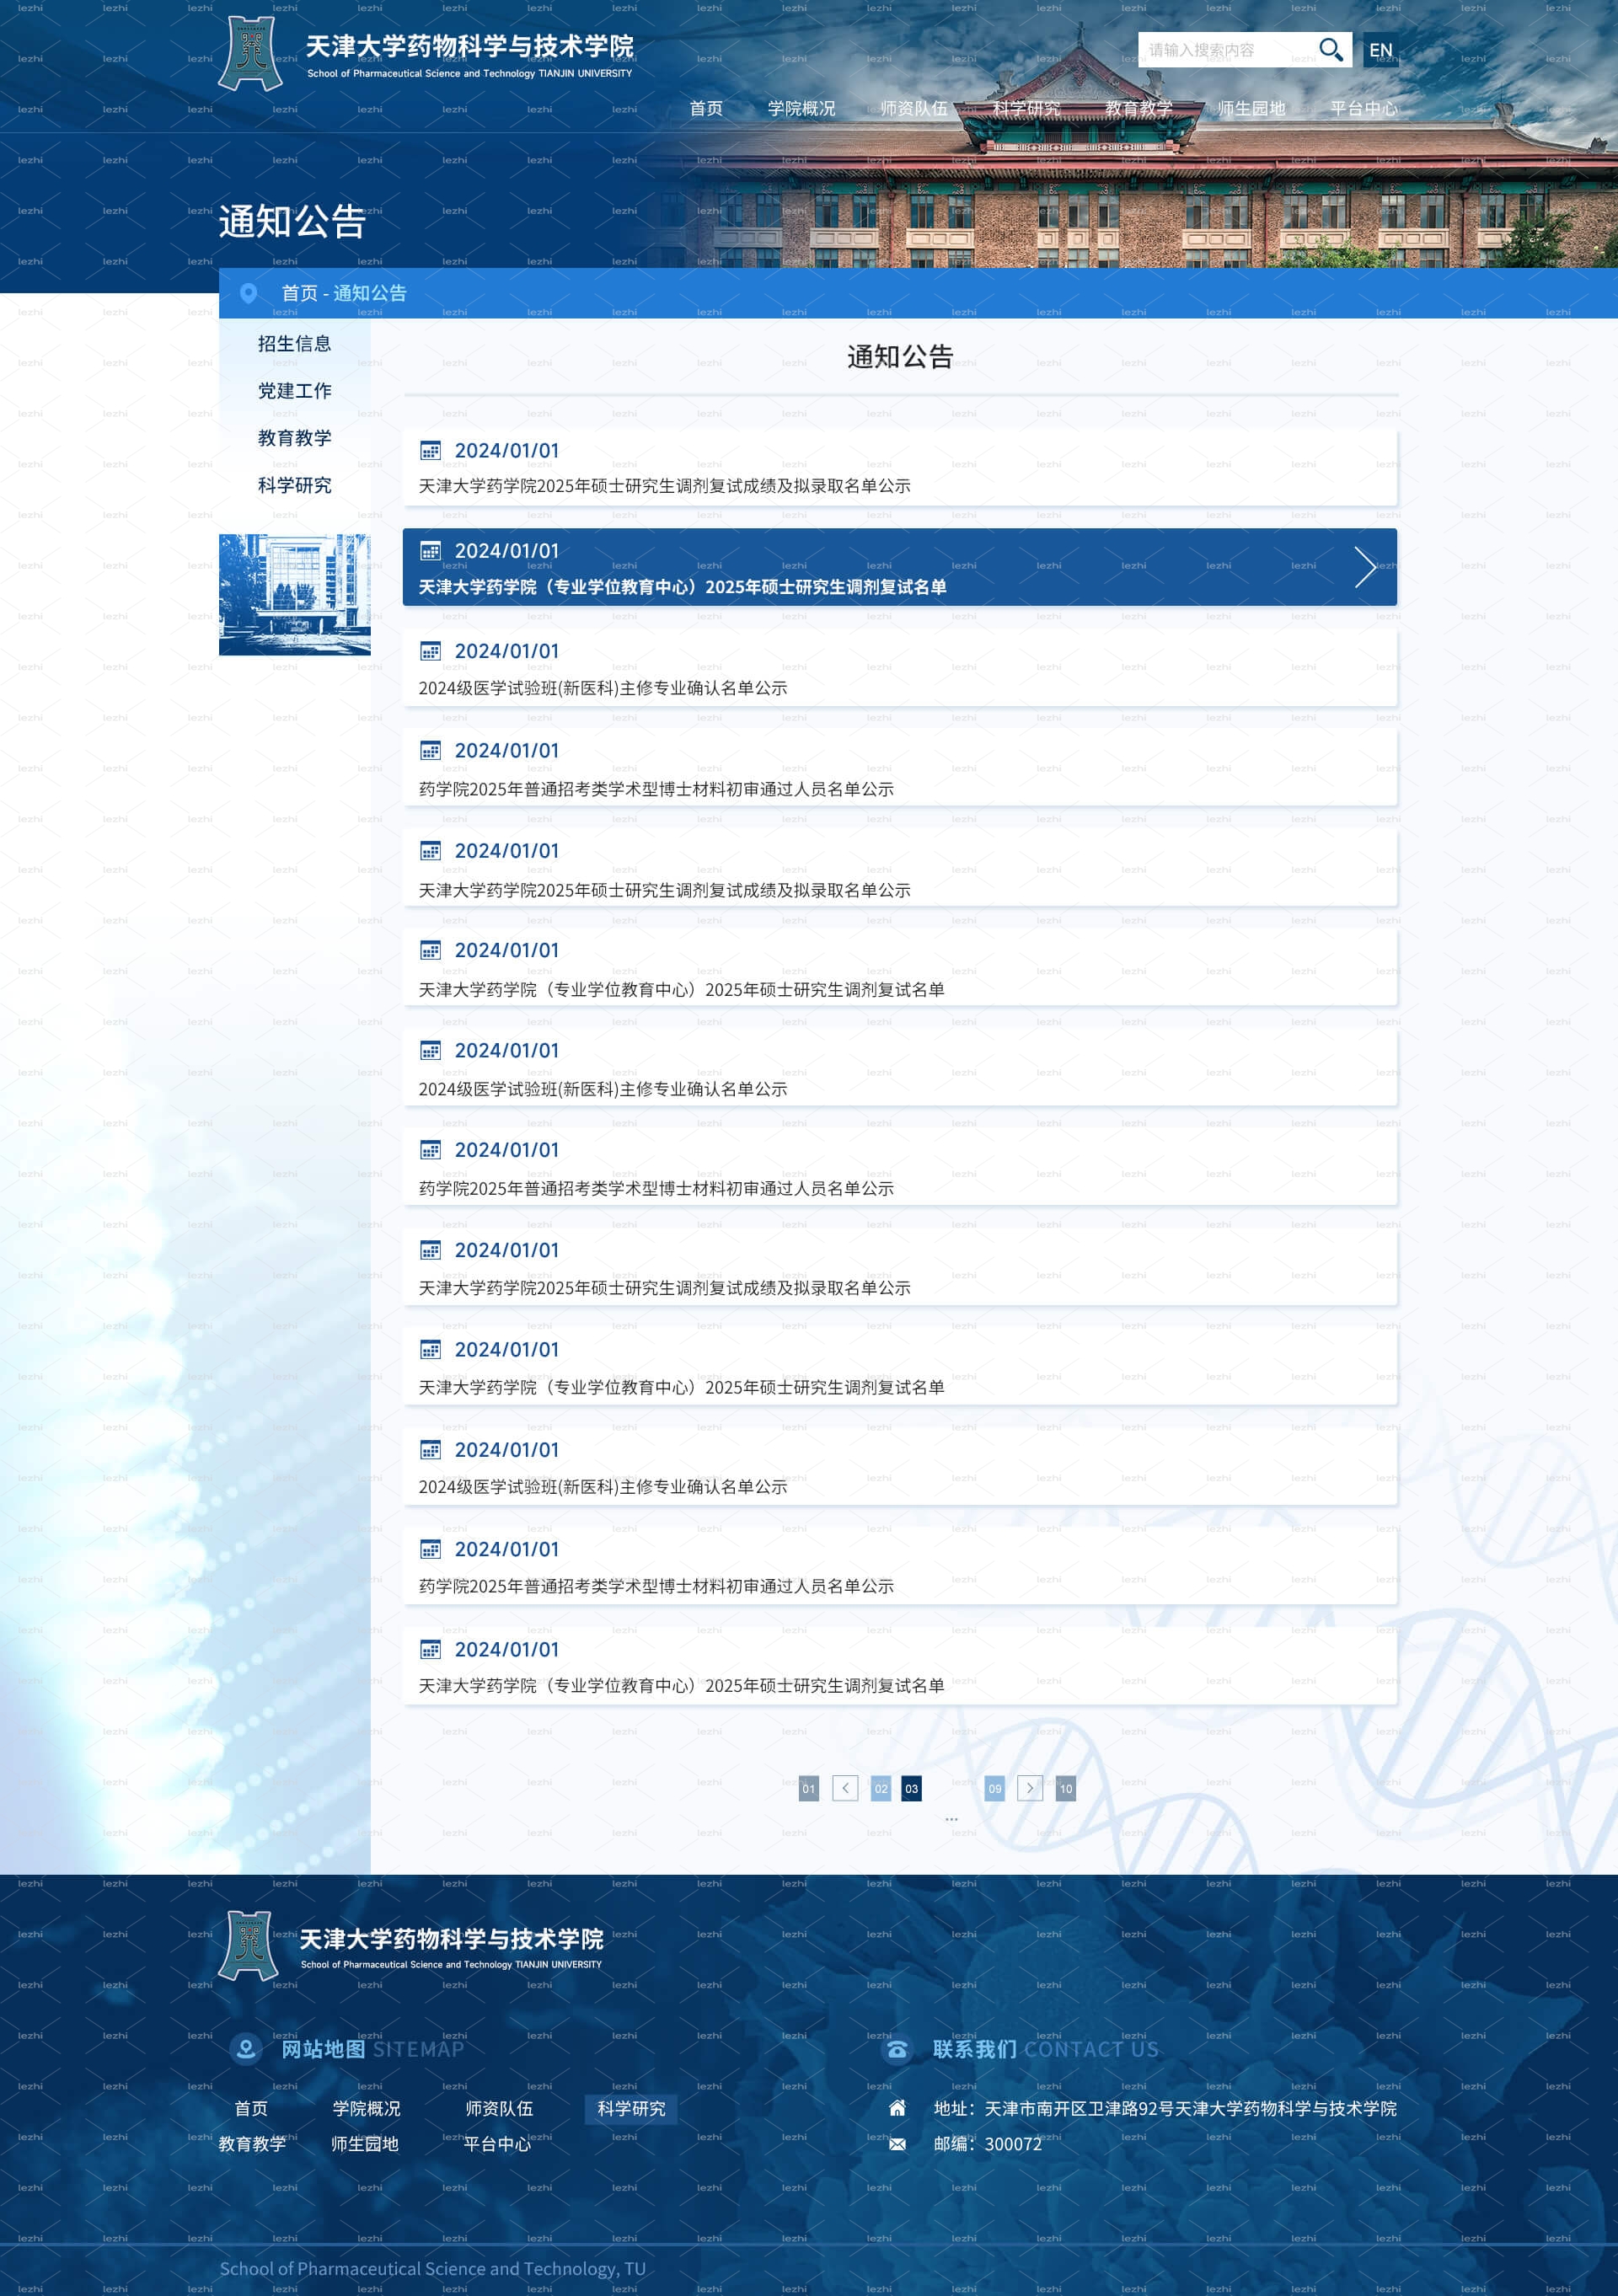Jump to last page 10
Screen dimensions: 1618x2296
1066,1788
